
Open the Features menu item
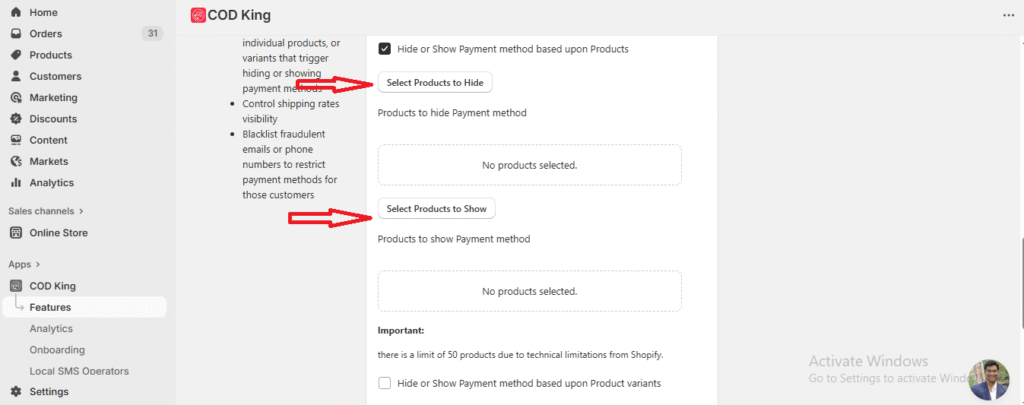(x=50, y=307)
